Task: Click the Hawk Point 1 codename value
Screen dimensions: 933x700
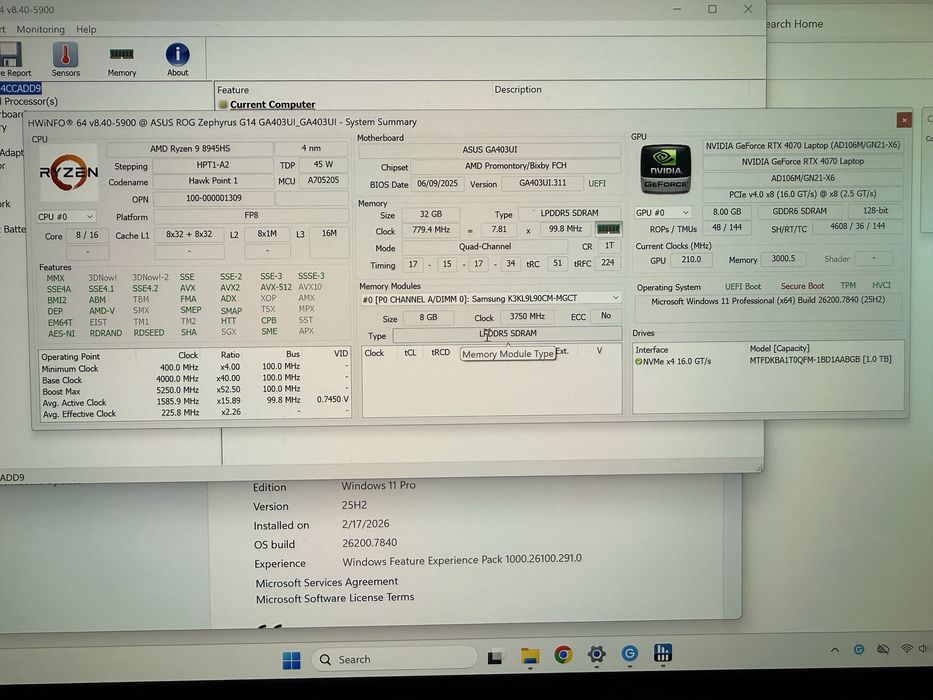Action: 213,181
